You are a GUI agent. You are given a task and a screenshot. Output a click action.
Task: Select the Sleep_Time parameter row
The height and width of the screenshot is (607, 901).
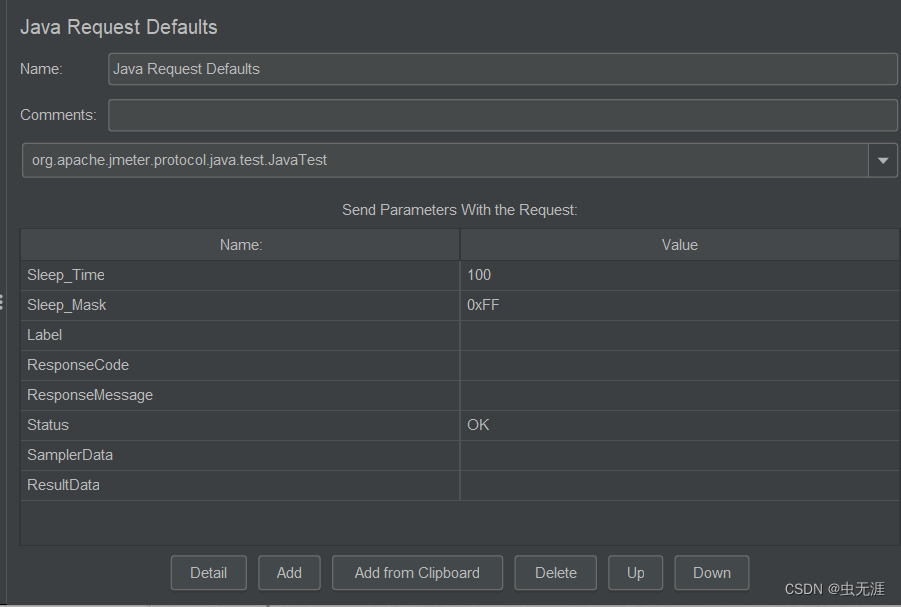tap(240, 275)
